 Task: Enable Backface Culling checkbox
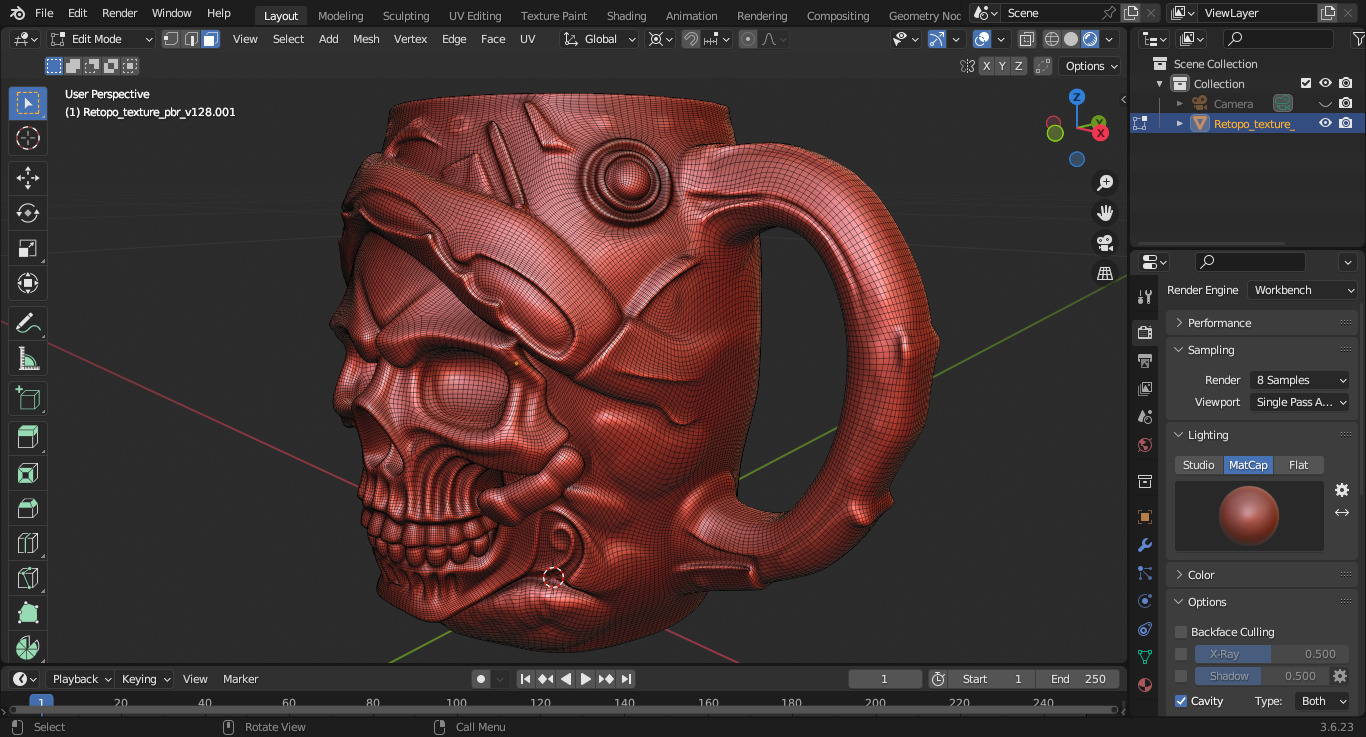(x=1181, y=632)
